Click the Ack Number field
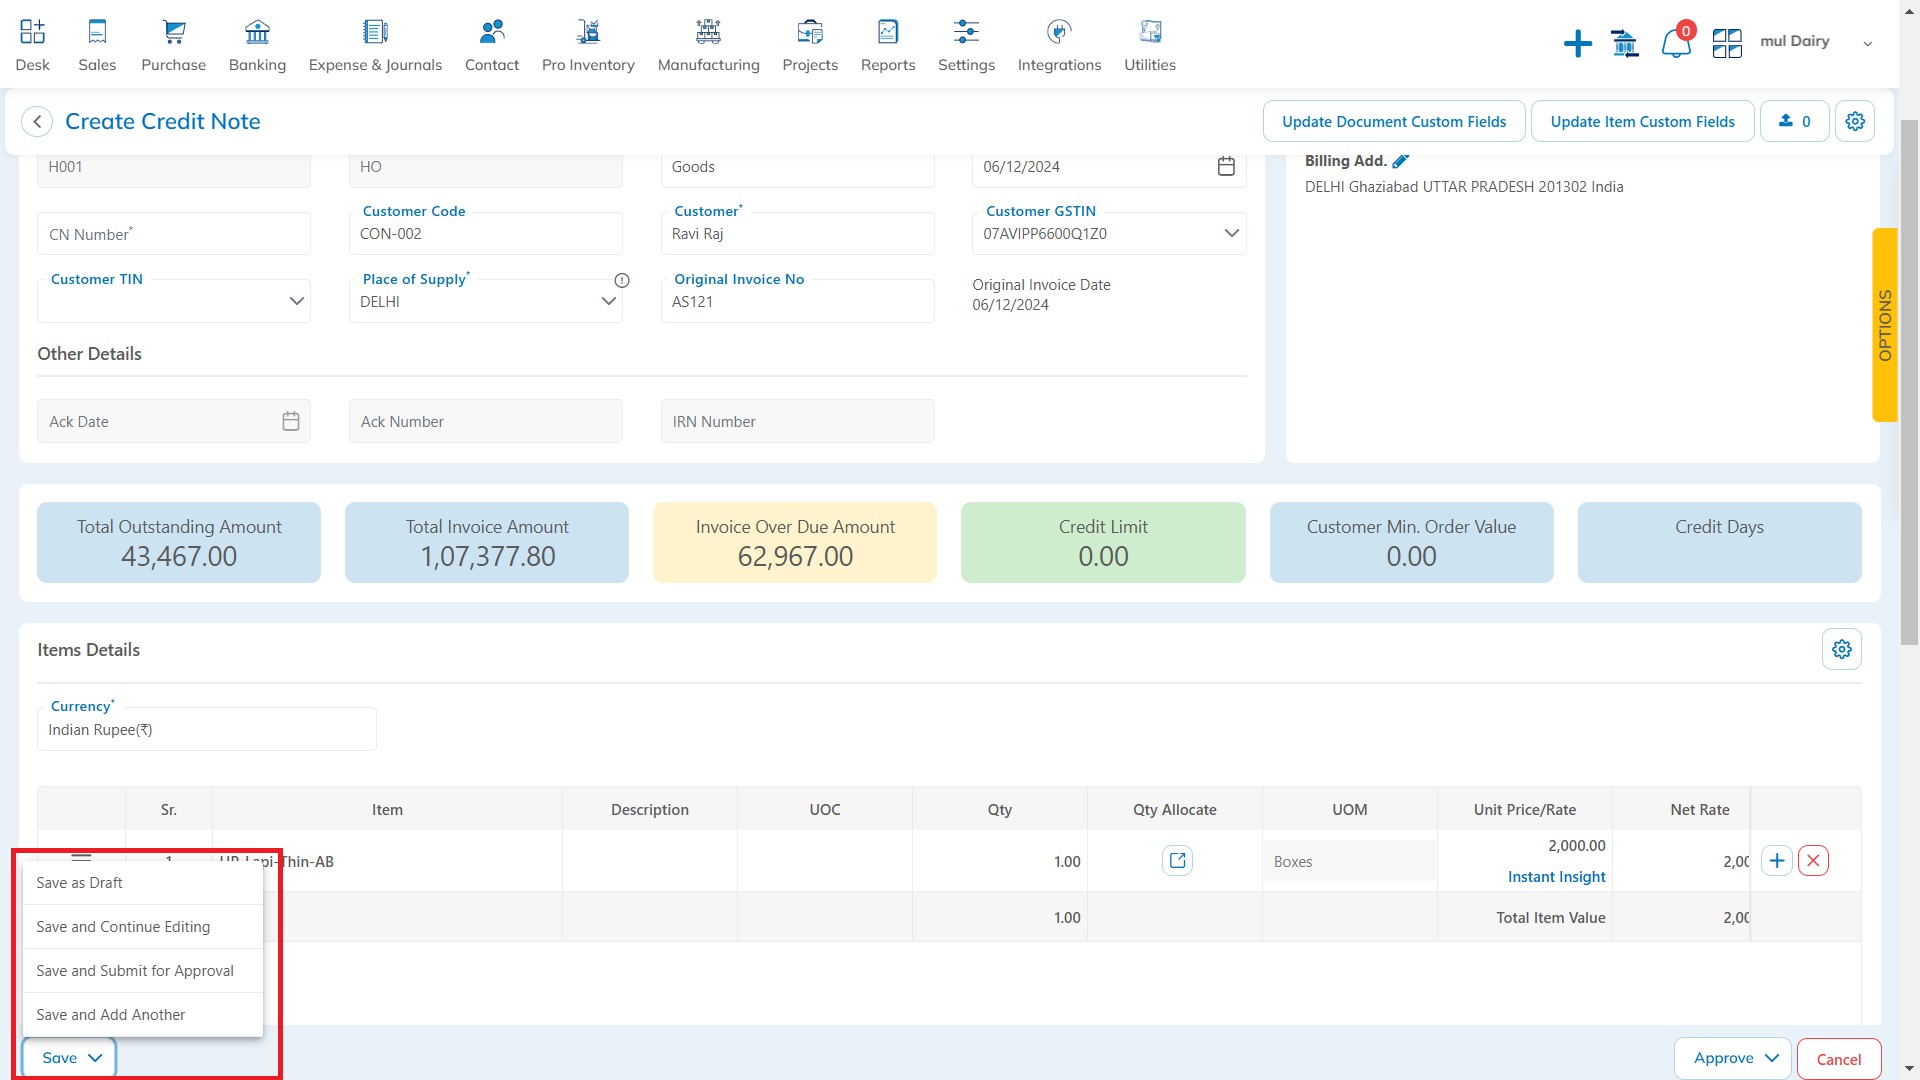Image resolution: width=1920 pixels, height=1080 pixels. 485,421
